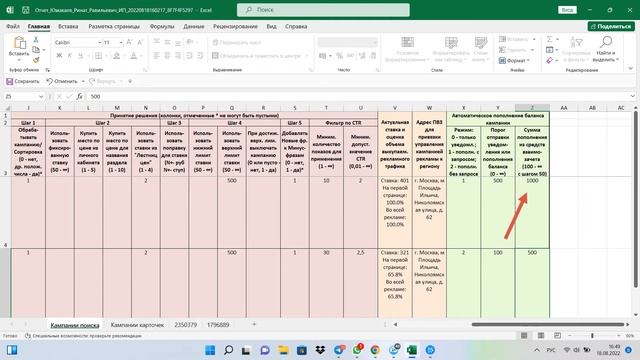Click the Conditional Formatting icon
The height and width of the screenshot is (360, 640).
407,42
